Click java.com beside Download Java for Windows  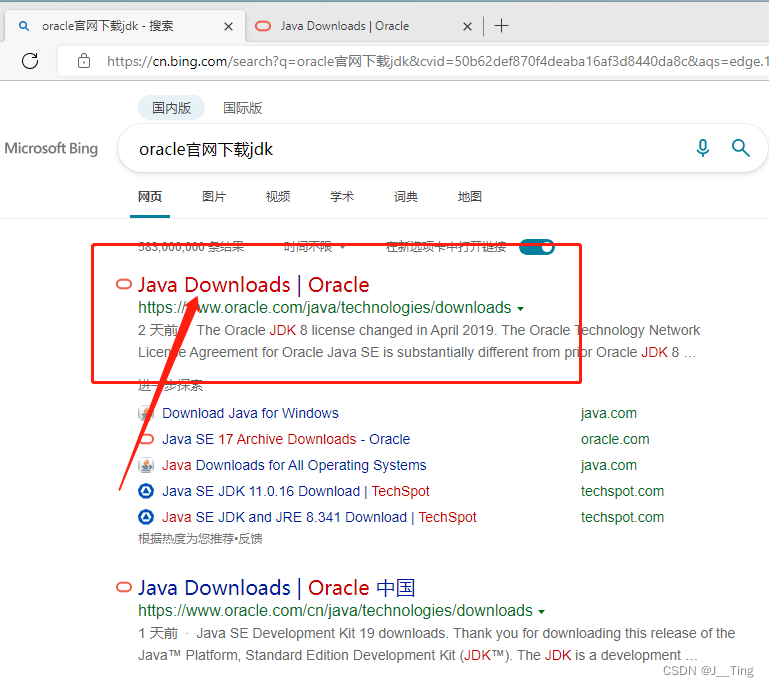tap(609, 413)
